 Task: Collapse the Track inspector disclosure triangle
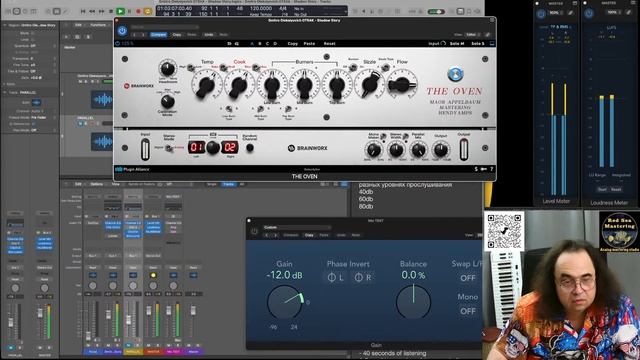(5, 93)
